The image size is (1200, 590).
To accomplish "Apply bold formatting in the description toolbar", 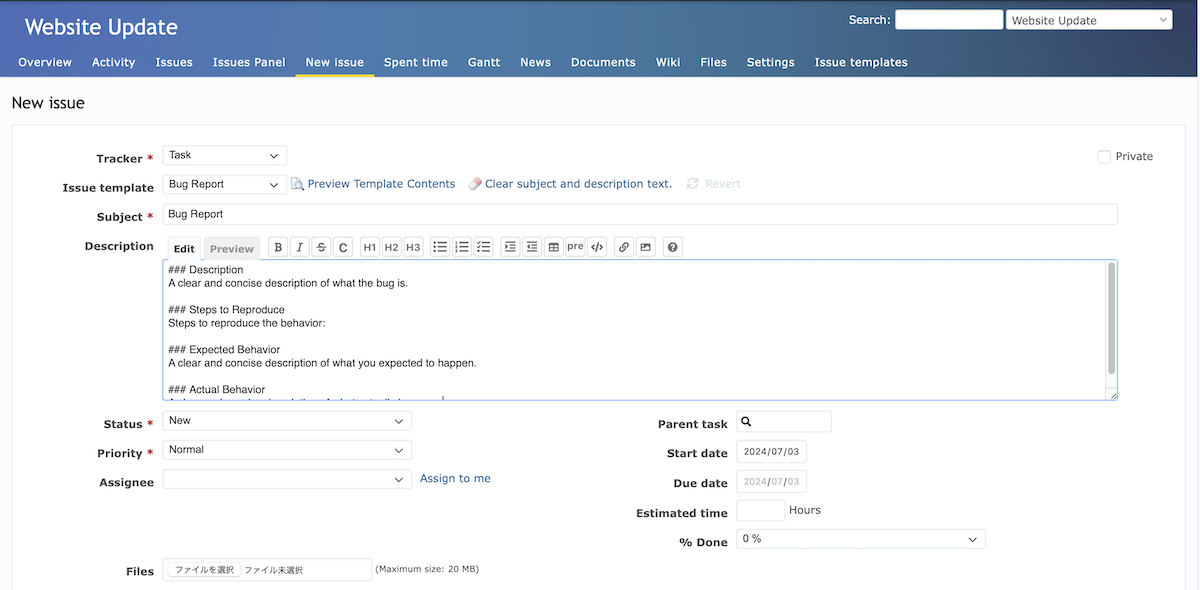I will click(x=278, y=247).
